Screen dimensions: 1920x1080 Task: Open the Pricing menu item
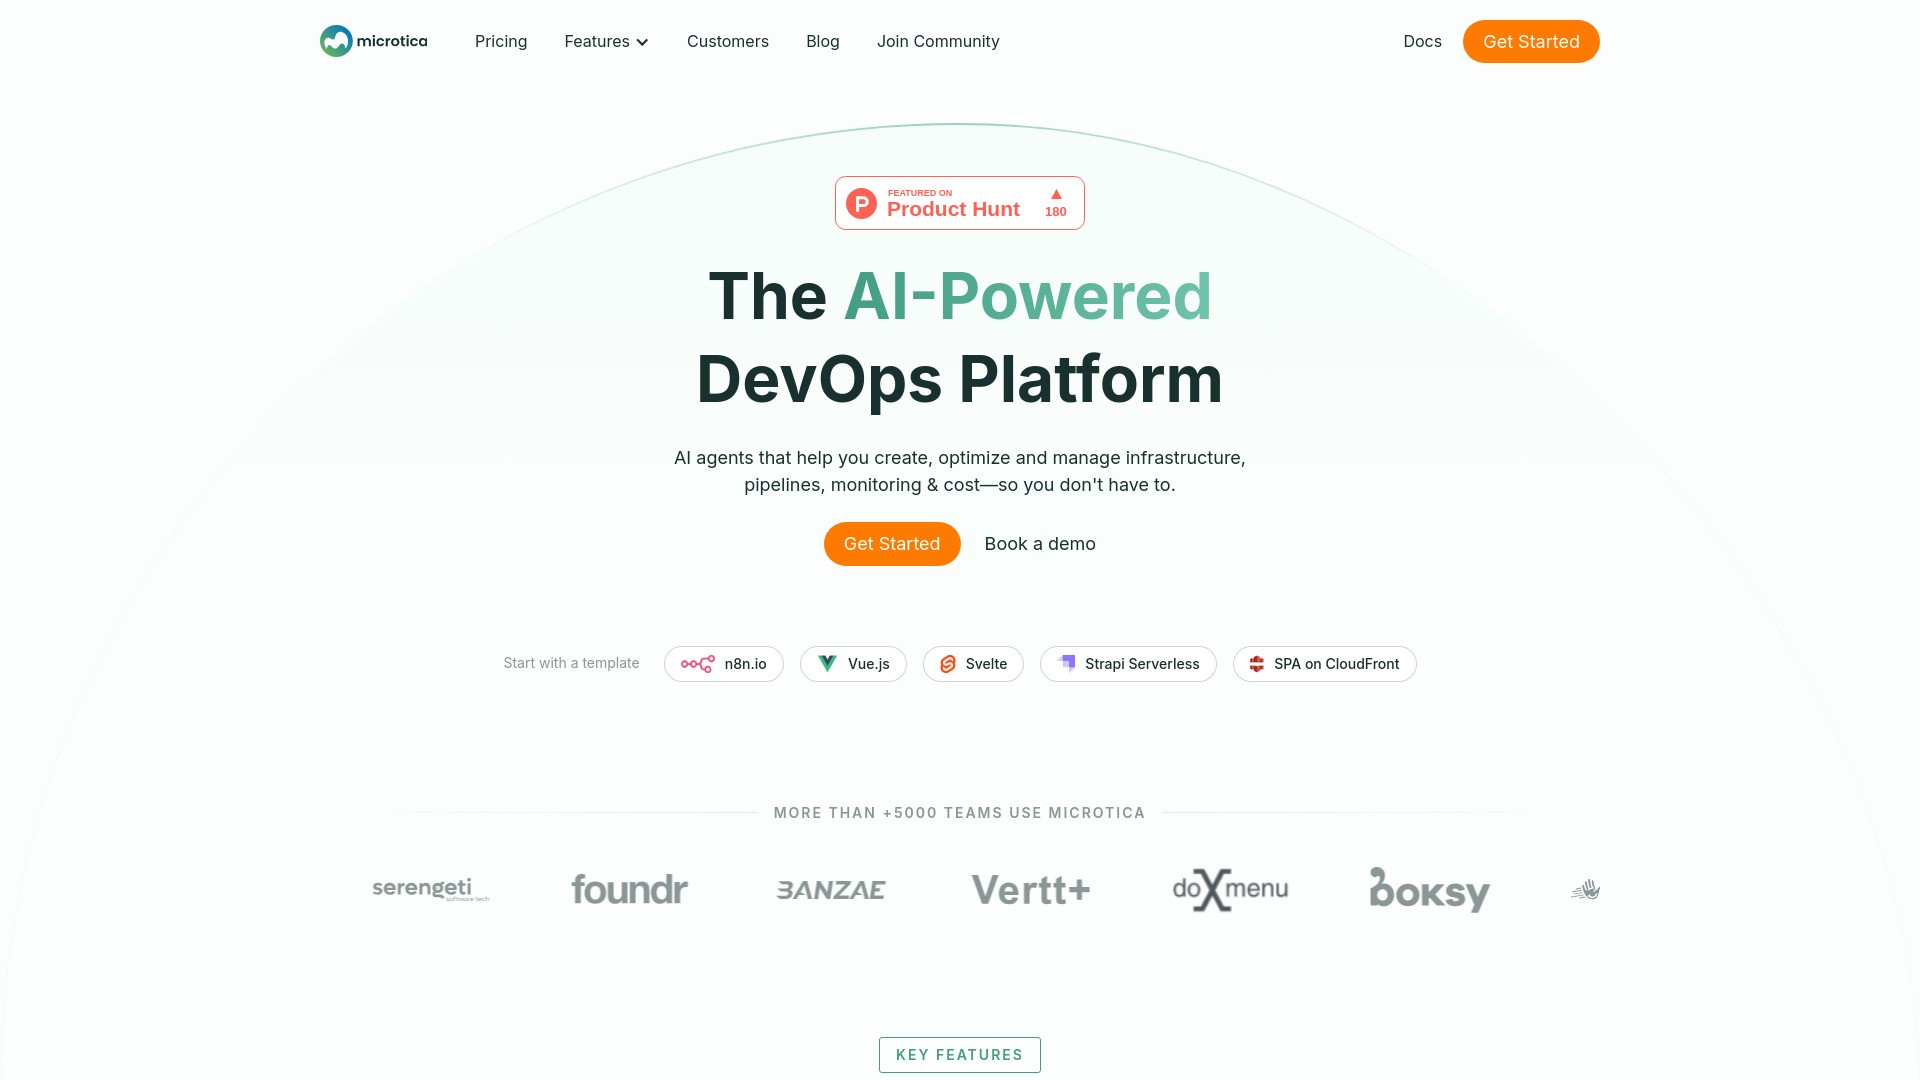coord(501,41)
